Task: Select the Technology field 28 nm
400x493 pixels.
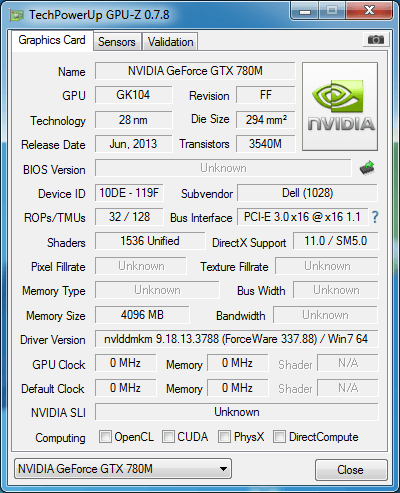Action: 133,120
